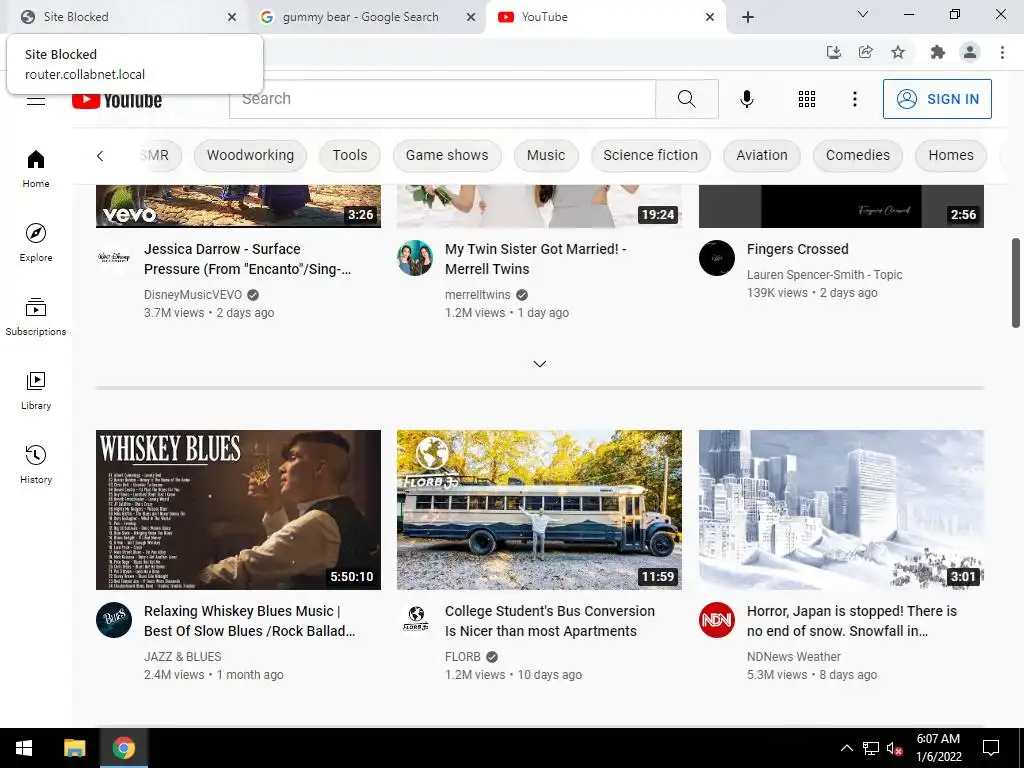1024x768 pixels.
Task: Open the FLORB channel name link
Action: [x=462, y=656]
